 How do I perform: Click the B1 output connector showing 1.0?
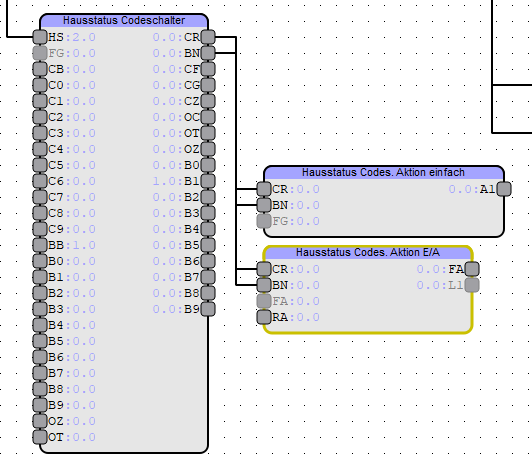click(208, 181)
